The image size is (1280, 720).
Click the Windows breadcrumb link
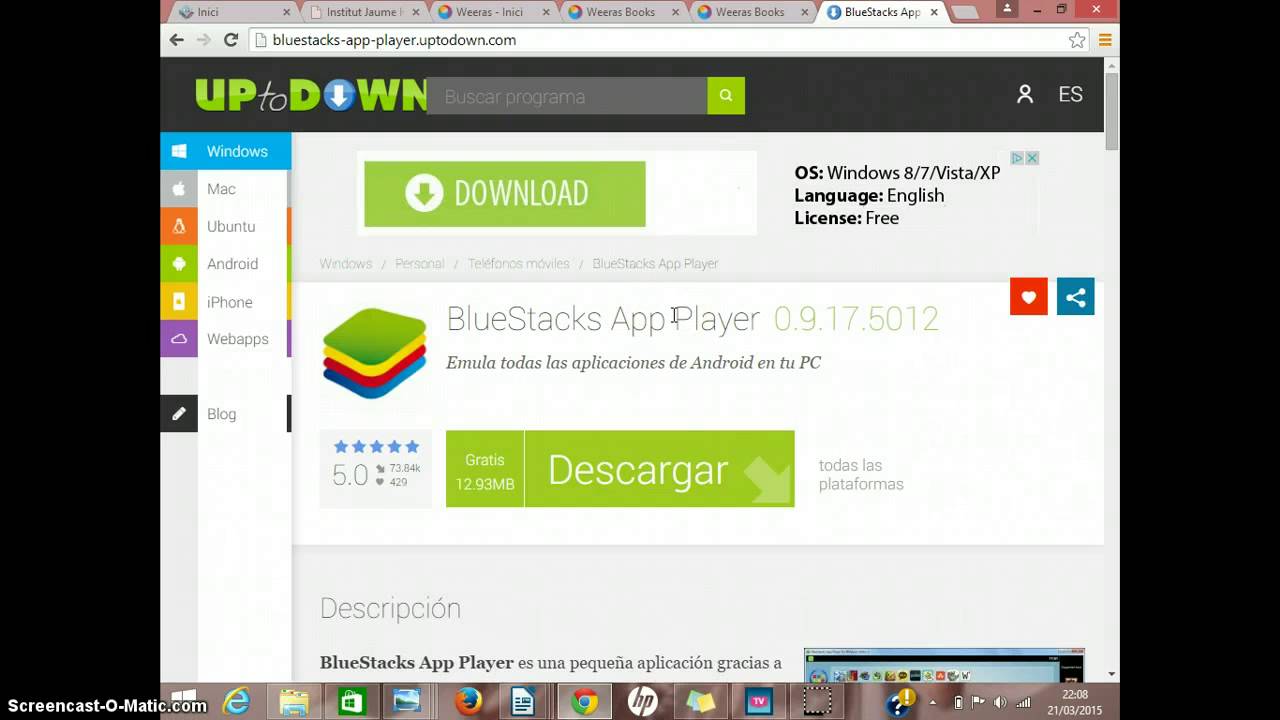coord(346,264)
